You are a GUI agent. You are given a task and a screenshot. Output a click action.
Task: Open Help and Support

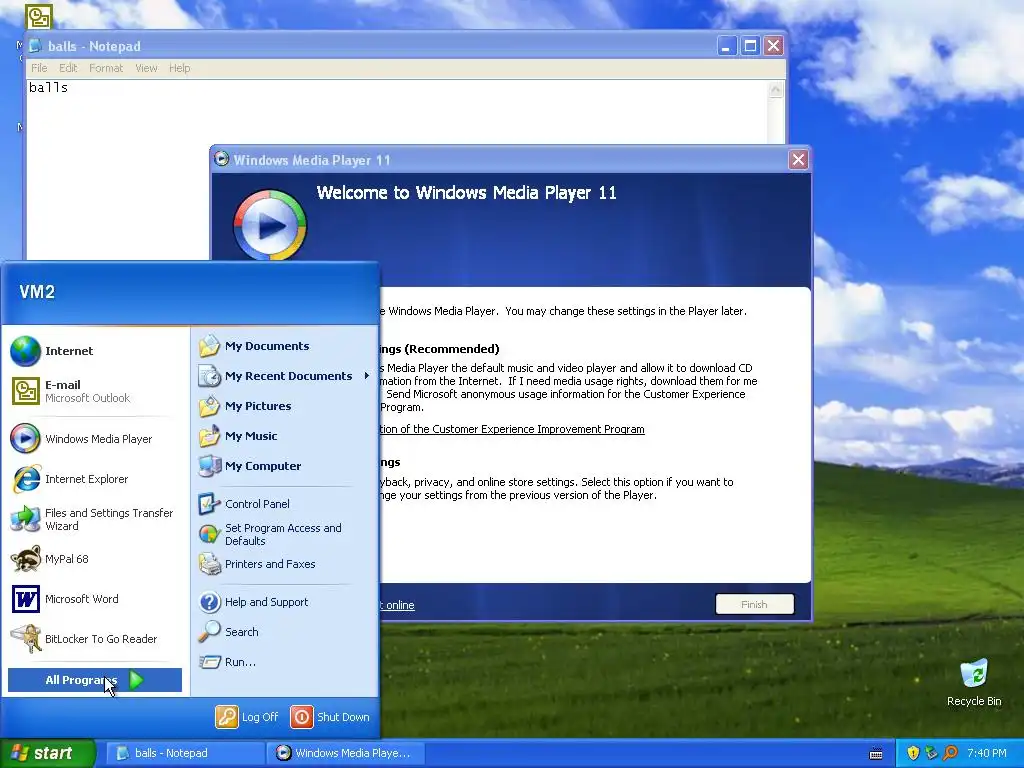pos(285,602)
